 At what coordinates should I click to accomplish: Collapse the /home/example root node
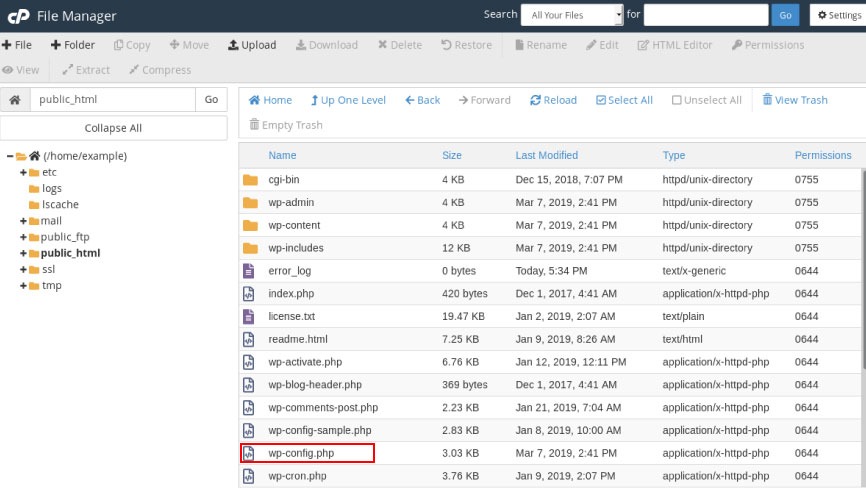point(9,156)
